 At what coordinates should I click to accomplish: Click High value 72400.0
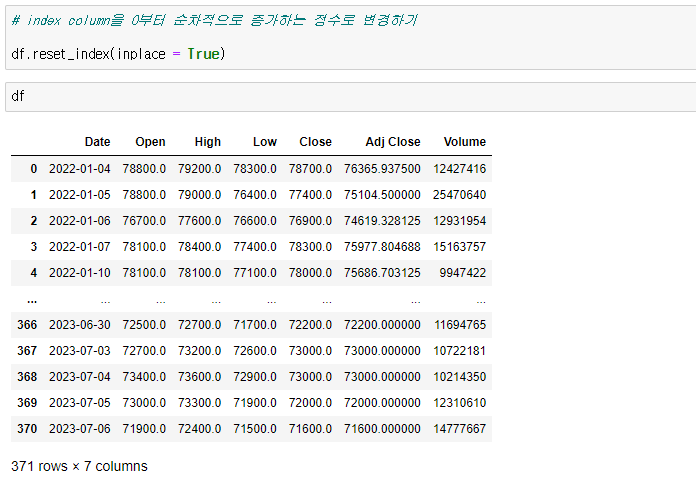[200, 428]
